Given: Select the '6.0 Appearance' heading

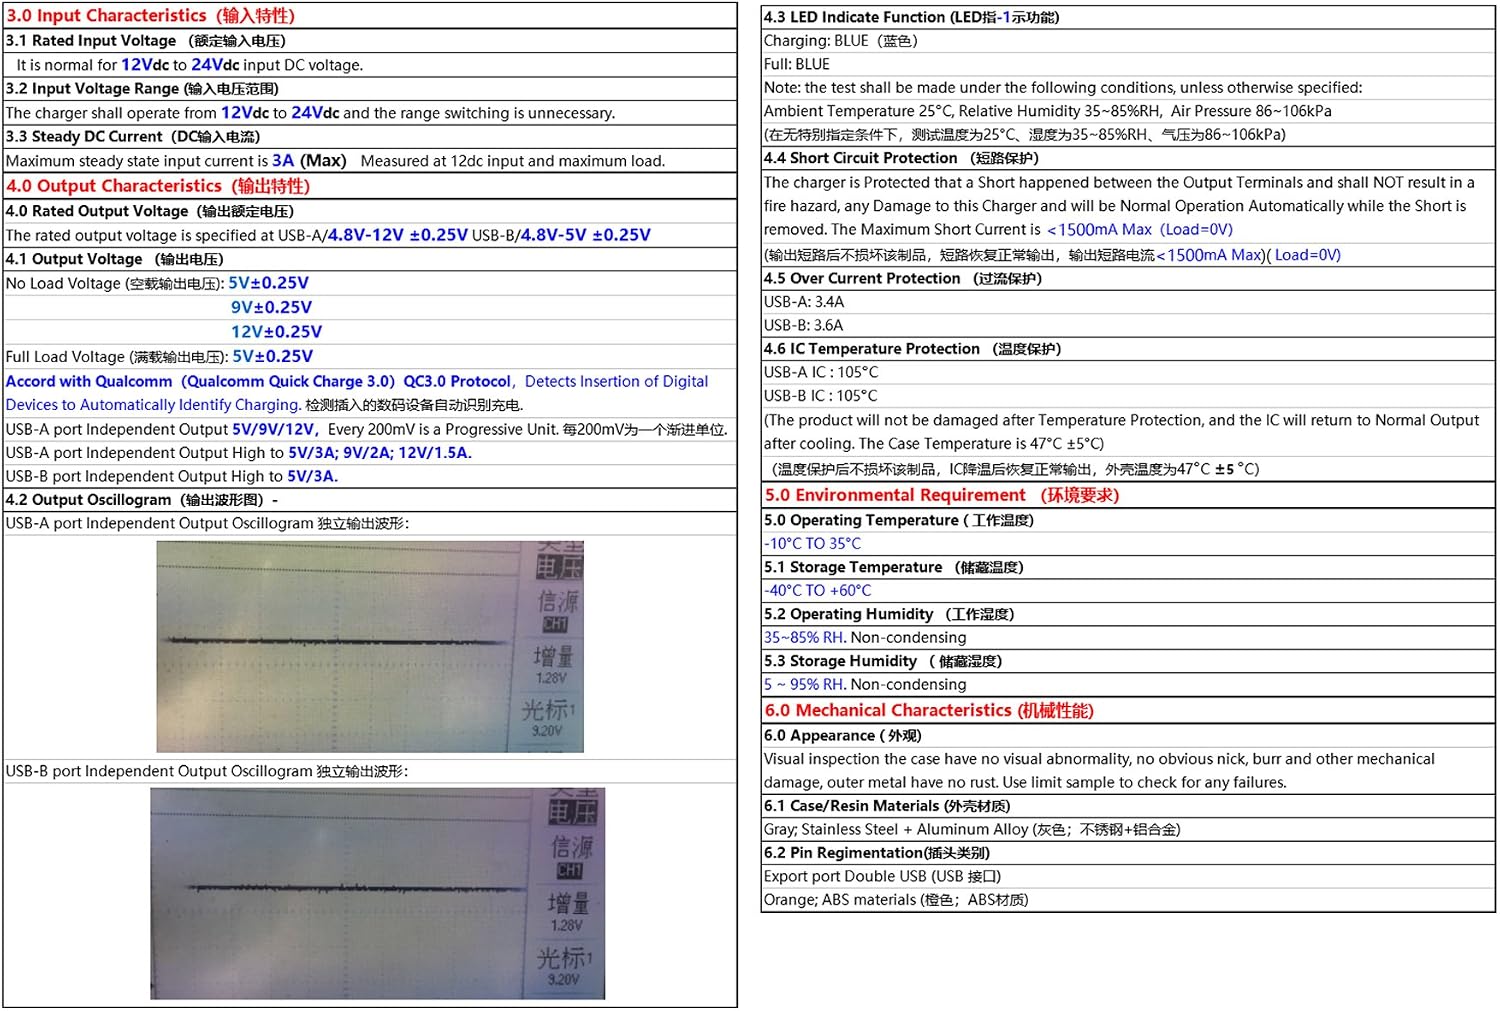Looking at the screenshot, I should coord(843,735).
